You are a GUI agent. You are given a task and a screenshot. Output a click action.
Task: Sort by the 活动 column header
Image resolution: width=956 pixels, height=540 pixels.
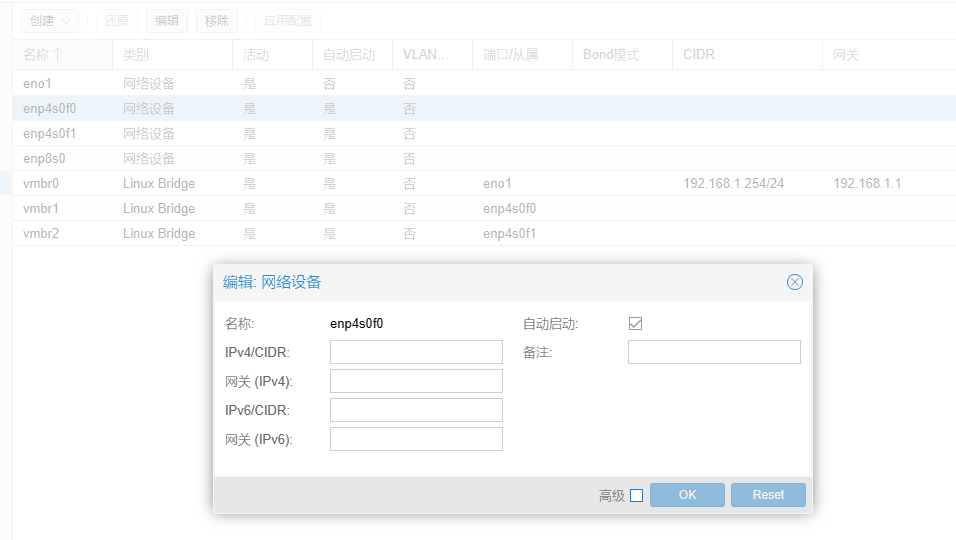point(273,55)
